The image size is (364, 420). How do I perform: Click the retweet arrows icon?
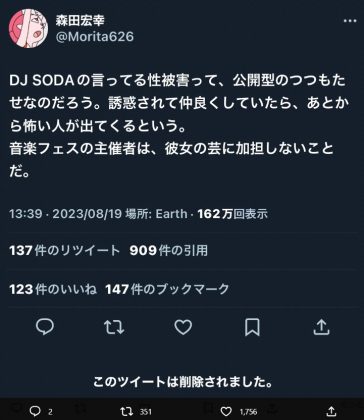point(114,327)
